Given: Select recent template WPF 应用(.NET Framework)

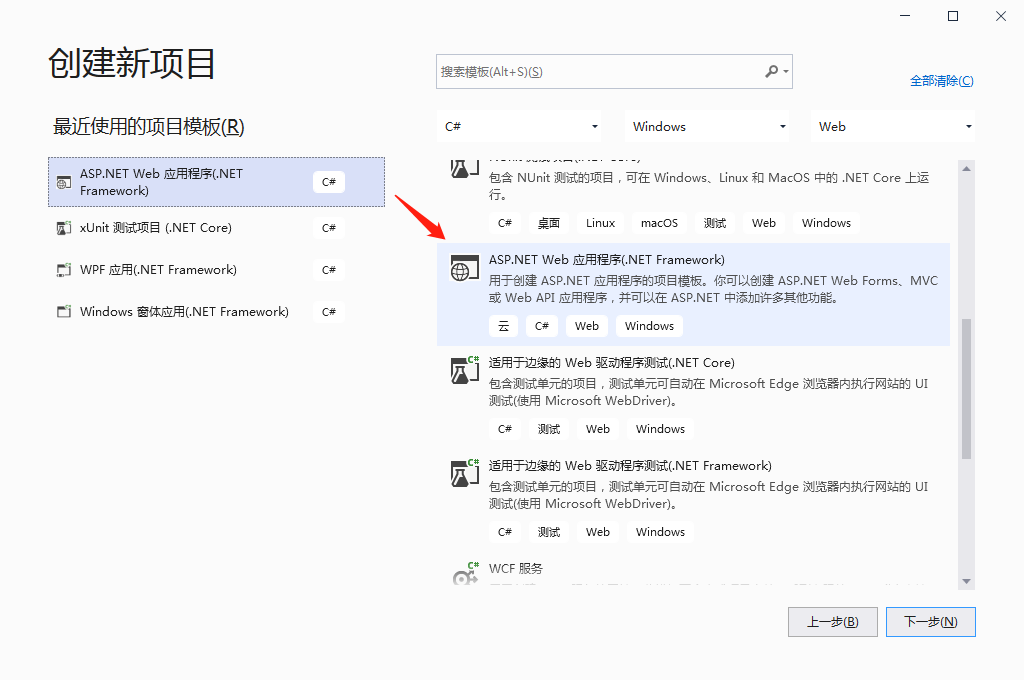Looking at the screenshot, I should (216, 270).
